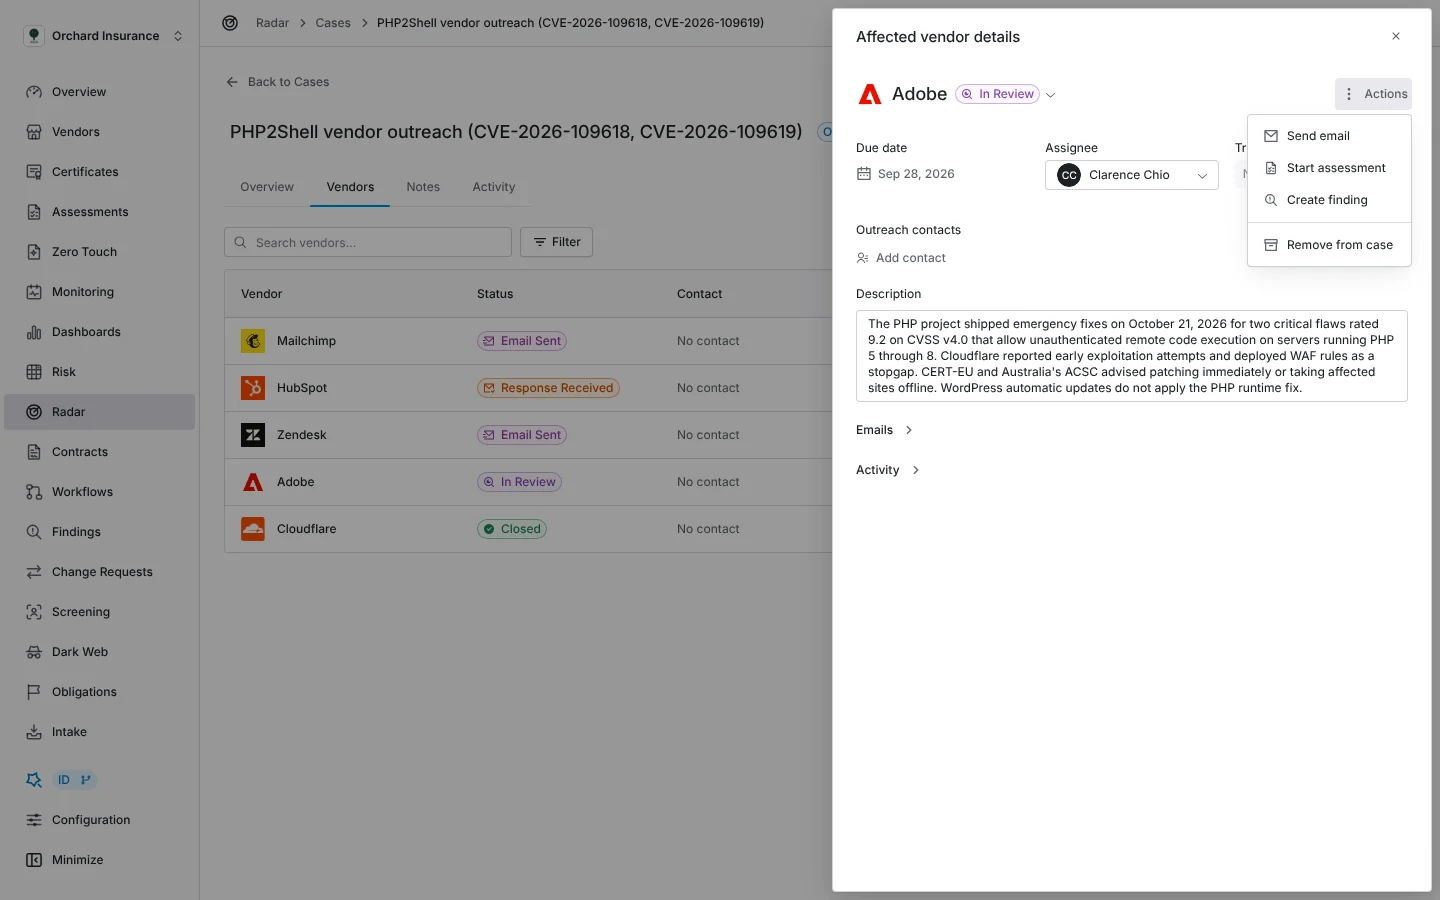Open the Intake download icon
The height and width of the screenshot is (900, 1440).
pyautogui.click(x=34, y=732)
